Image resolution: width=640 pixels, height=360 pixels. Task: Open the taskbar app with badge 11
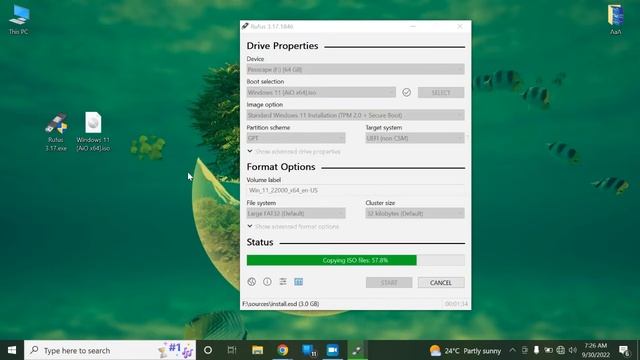[x=308, y=350]
